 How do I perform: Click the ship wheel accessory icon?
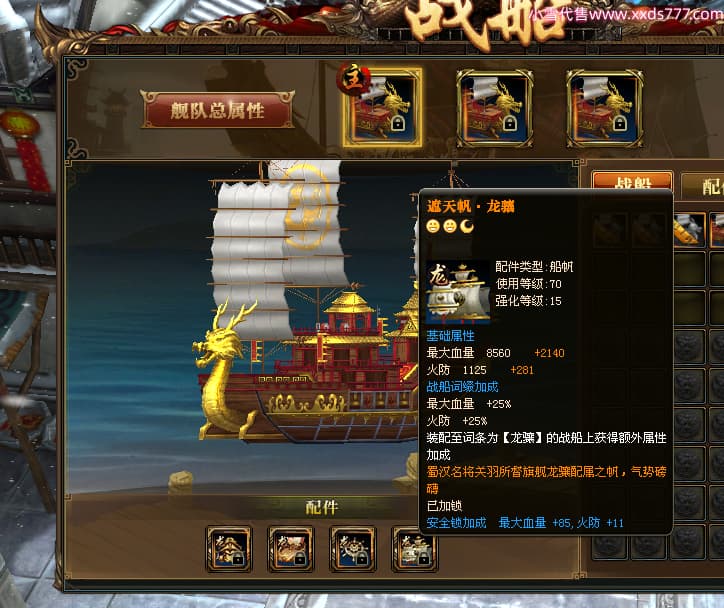[352, 549]
